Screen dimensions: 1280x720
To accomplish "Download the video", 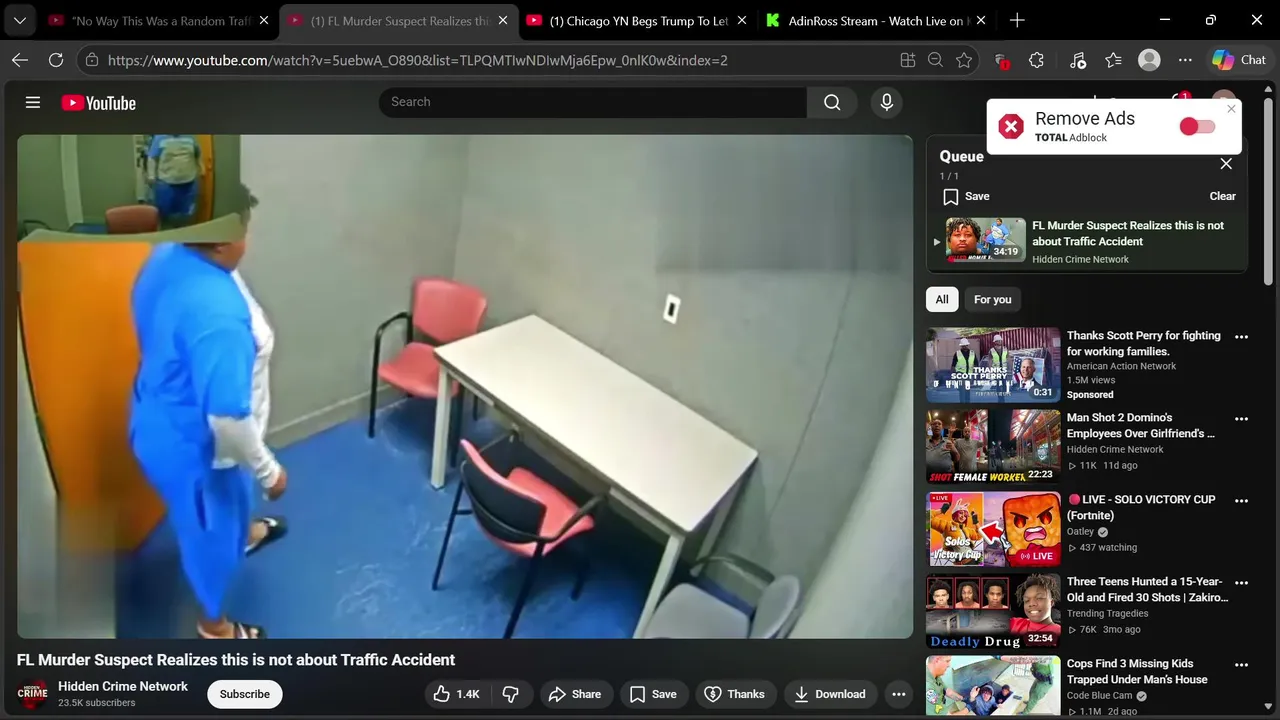I will point(829,694).
